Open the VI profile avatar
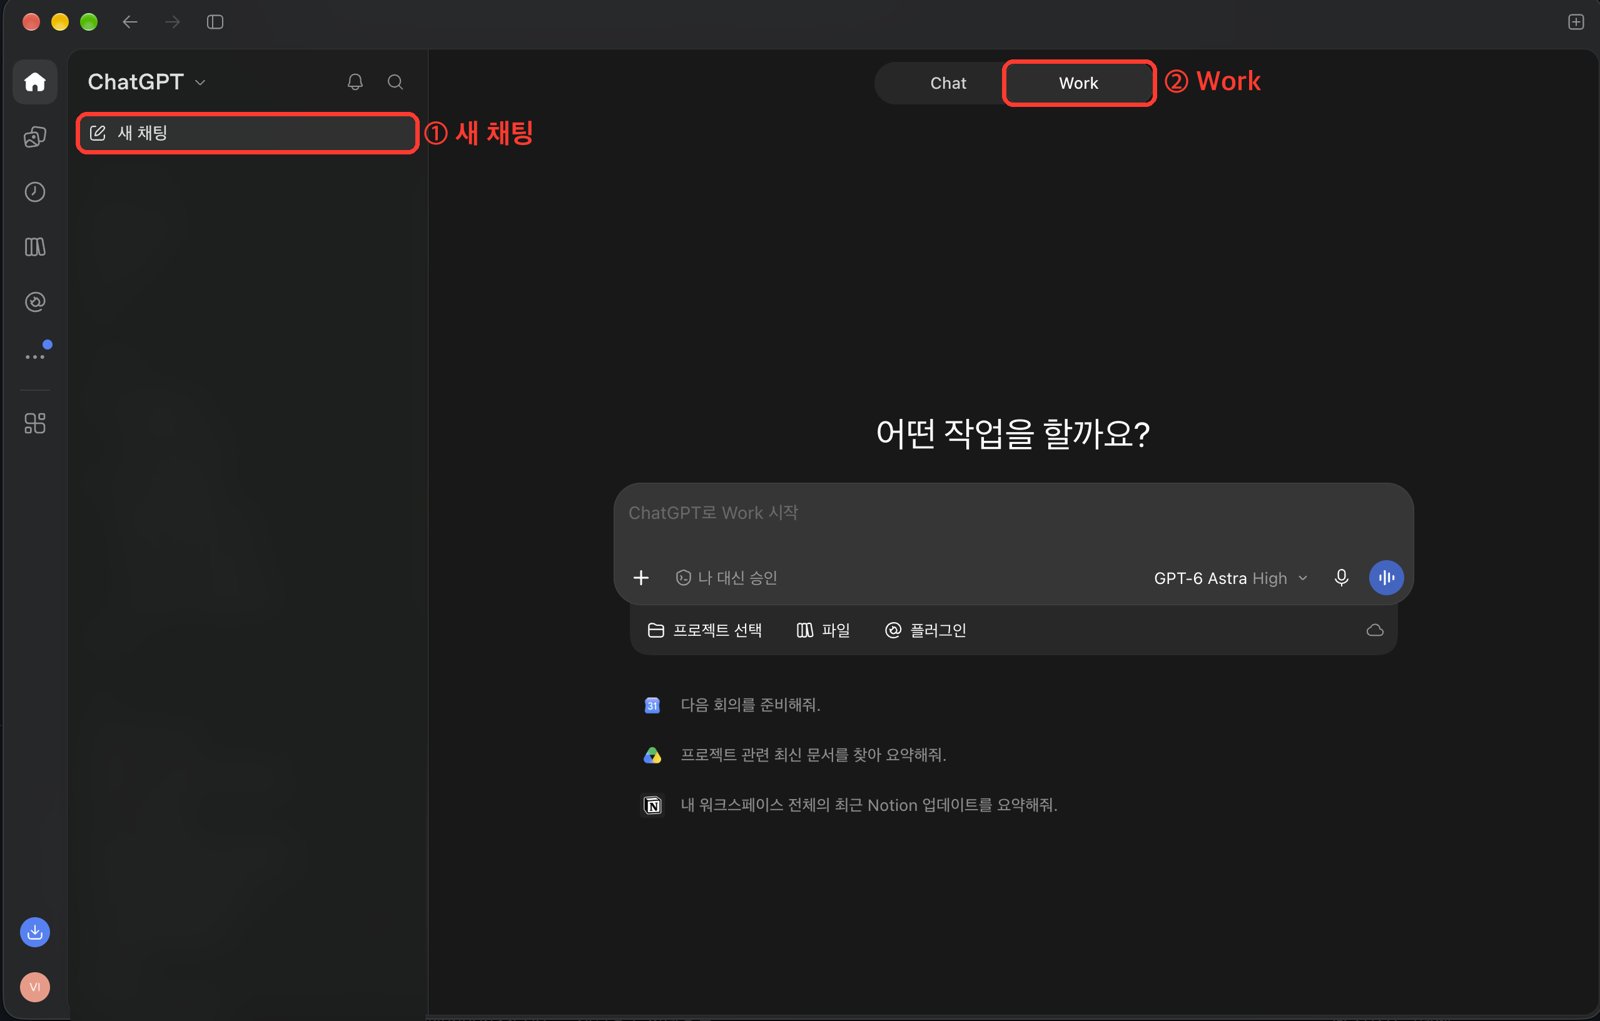 coord(35,987)
